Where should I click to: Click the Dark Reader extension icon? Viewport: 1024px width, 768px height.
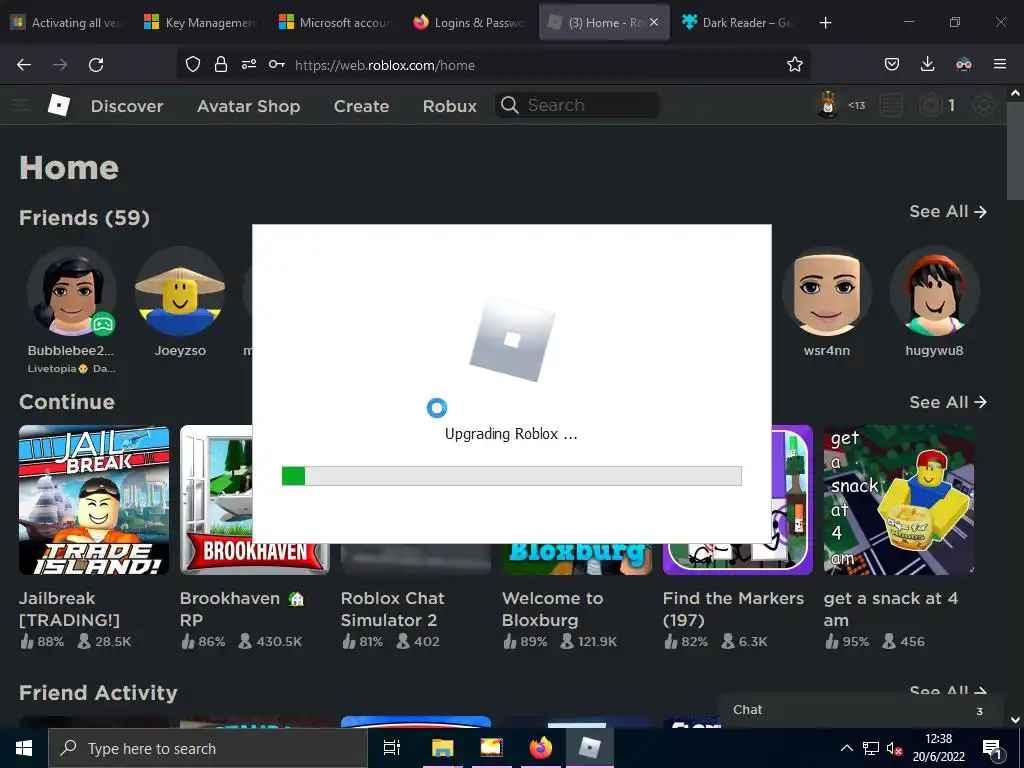click(964, 65)
